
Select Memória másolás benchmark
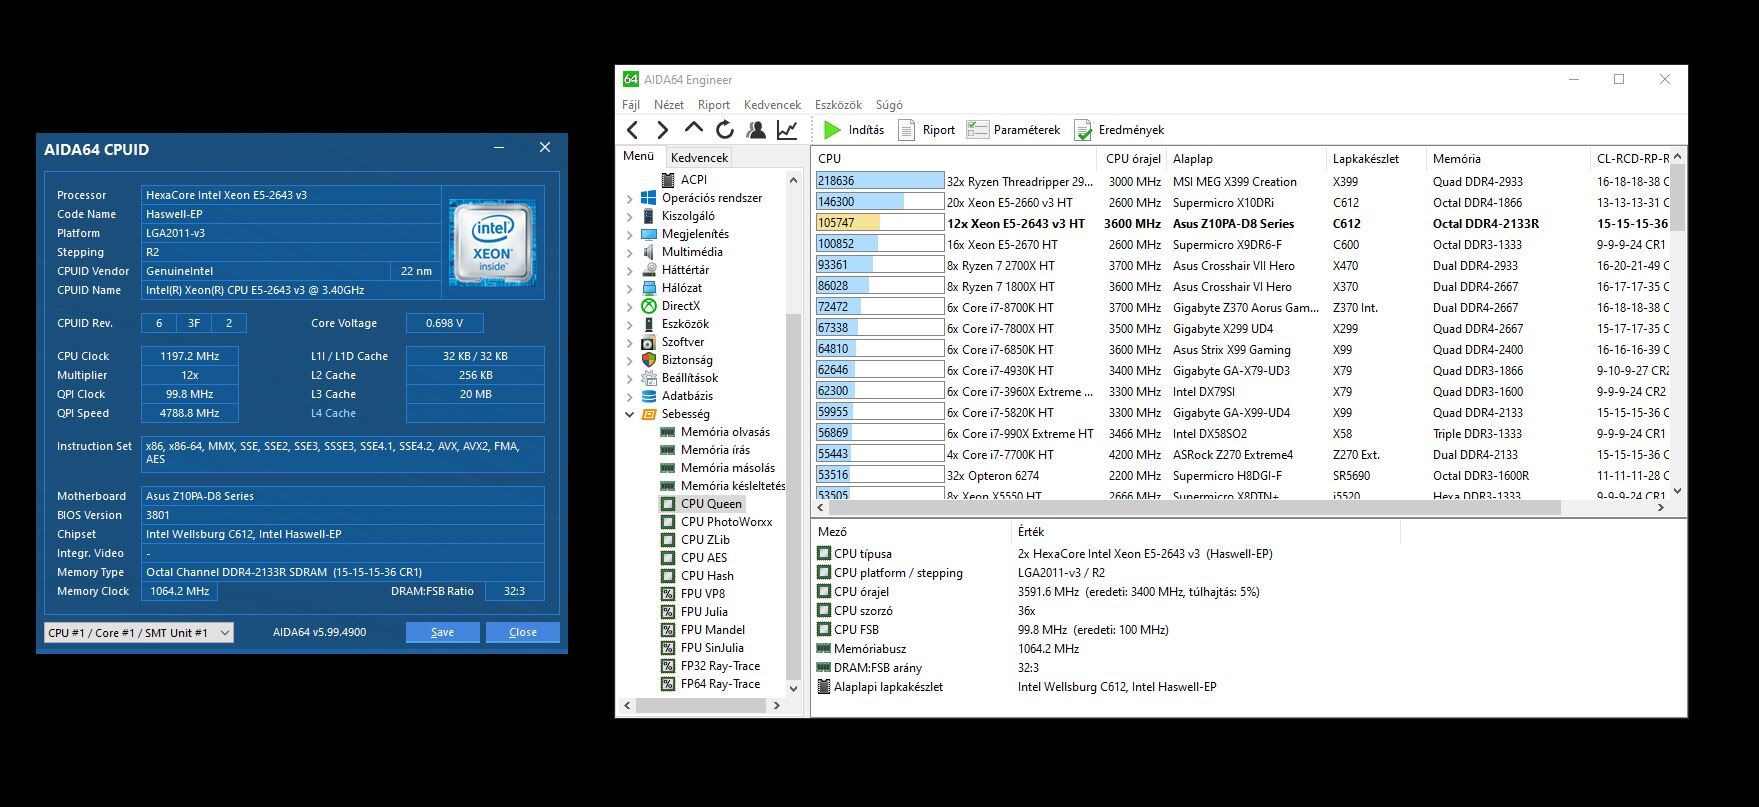pyautogui.click(x=727, y=468)
